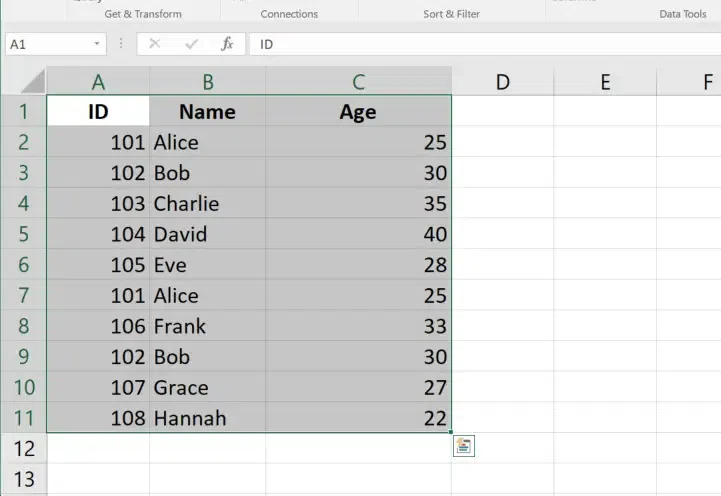Select the cell containing Charlie

coord(207,204)
